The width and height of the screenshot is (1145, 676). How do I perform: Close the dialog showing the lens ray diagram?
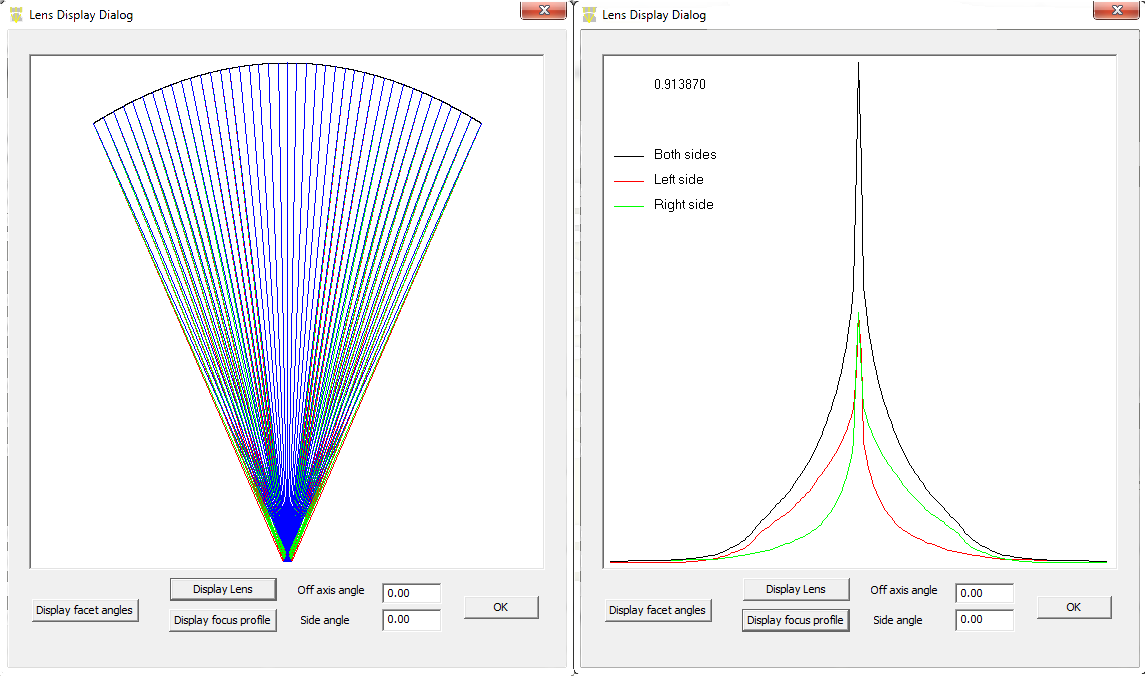tap(544, 10)
